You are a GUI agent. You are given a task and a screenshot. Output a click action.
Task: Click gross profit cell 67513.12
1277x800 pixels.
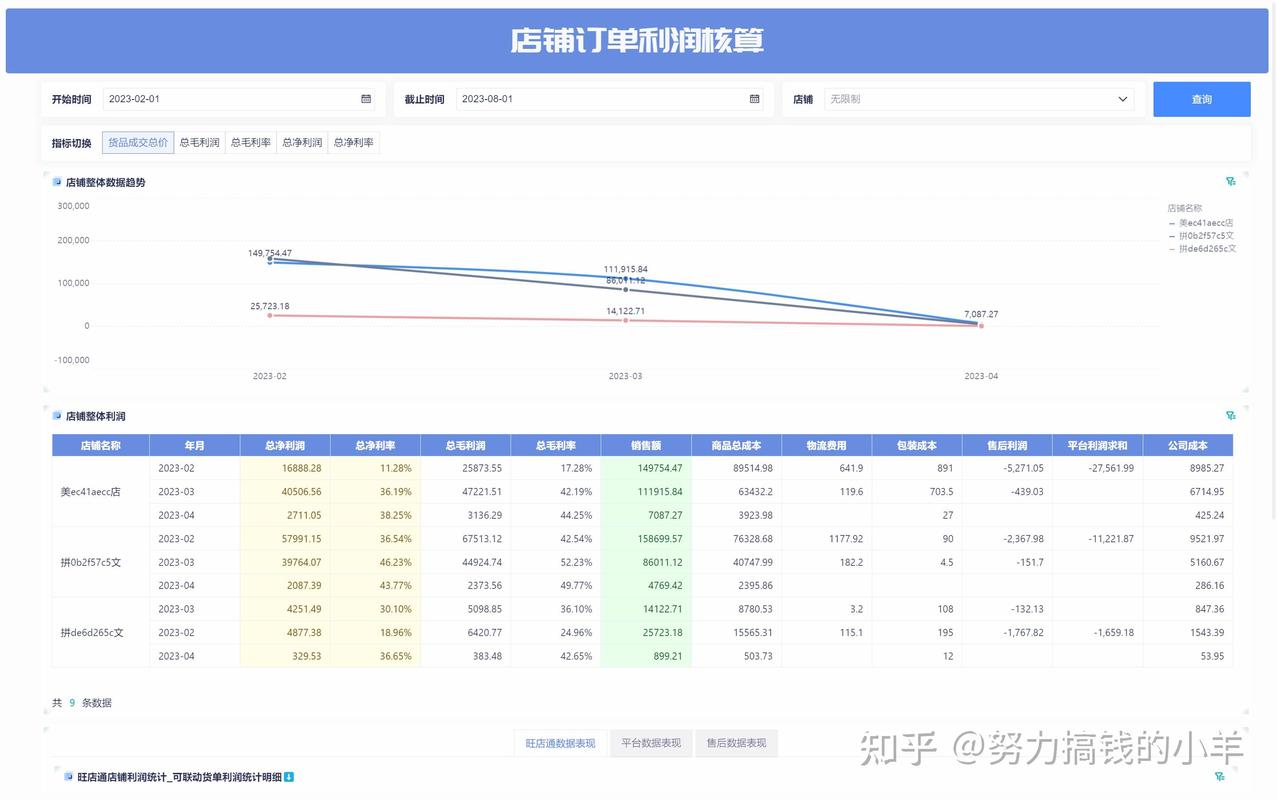pyautogui.click(x=465, y=539)
